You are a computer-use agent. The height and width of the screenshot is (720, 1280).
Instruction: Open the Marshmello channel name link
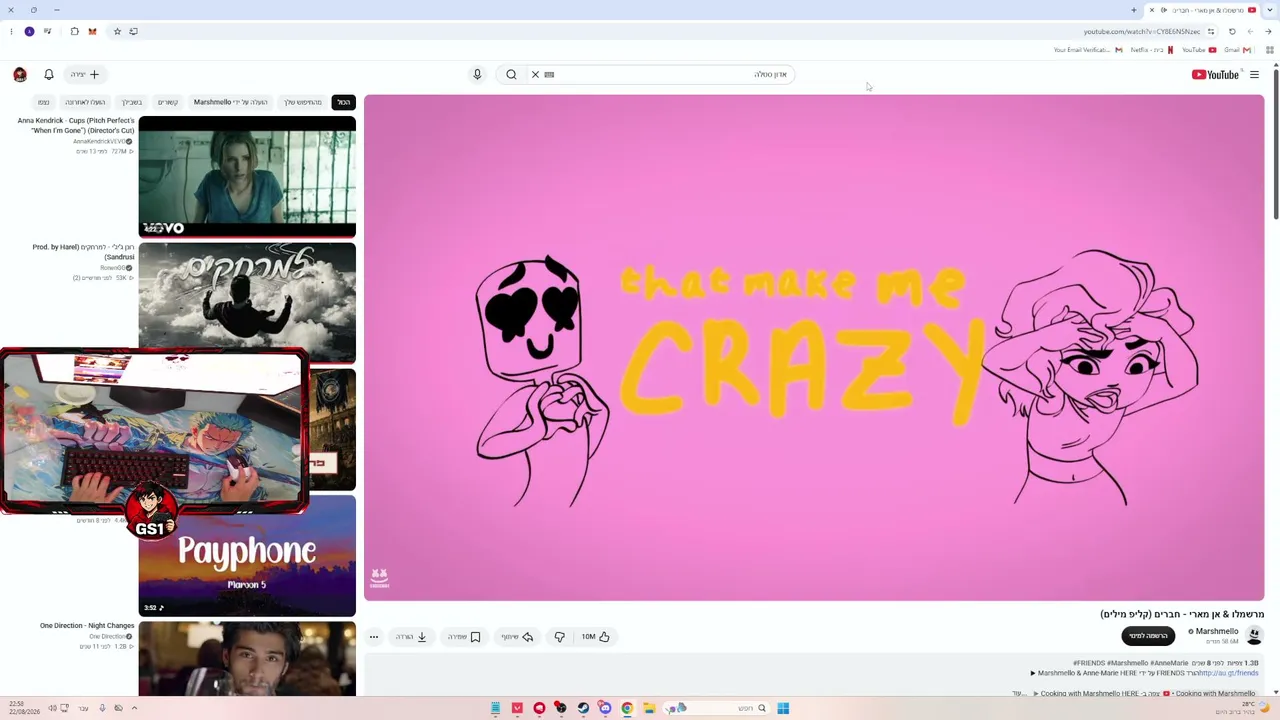(x=1216, y=632)
